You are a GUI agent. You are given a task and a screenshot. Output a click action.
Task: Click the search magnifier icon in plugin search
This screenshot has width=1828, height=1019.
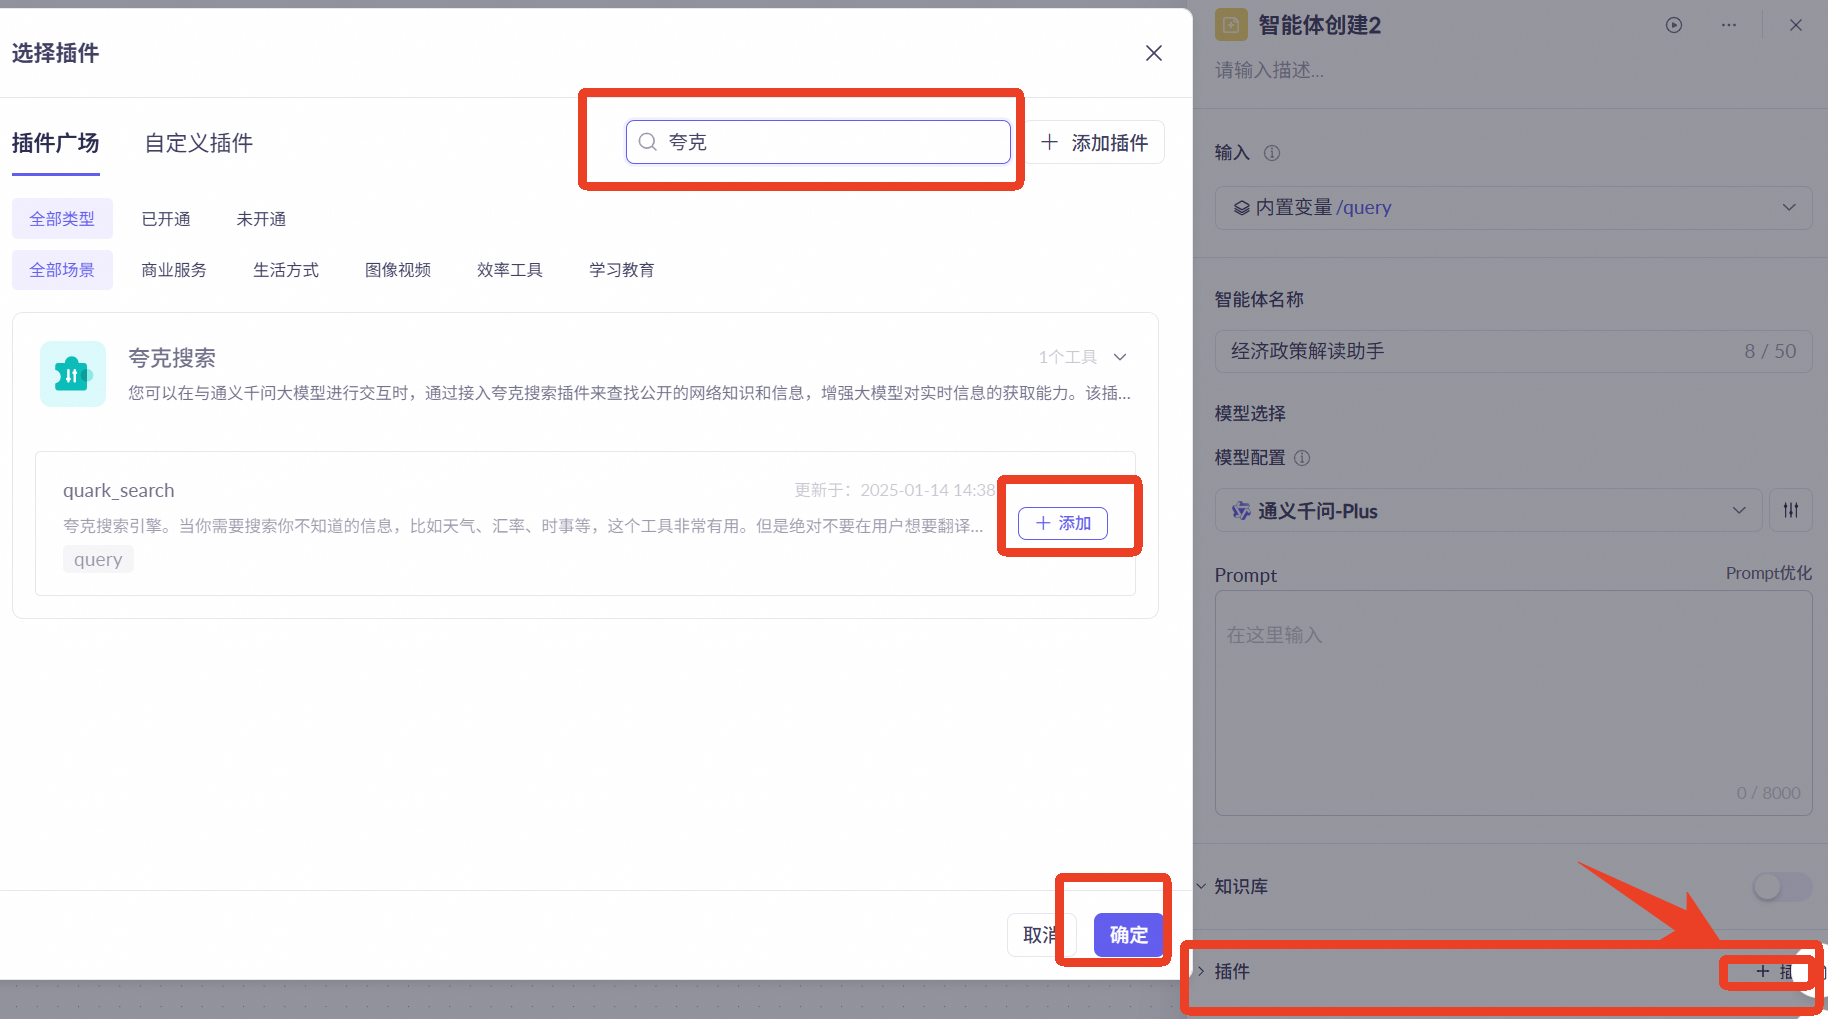tap(648, 142)
